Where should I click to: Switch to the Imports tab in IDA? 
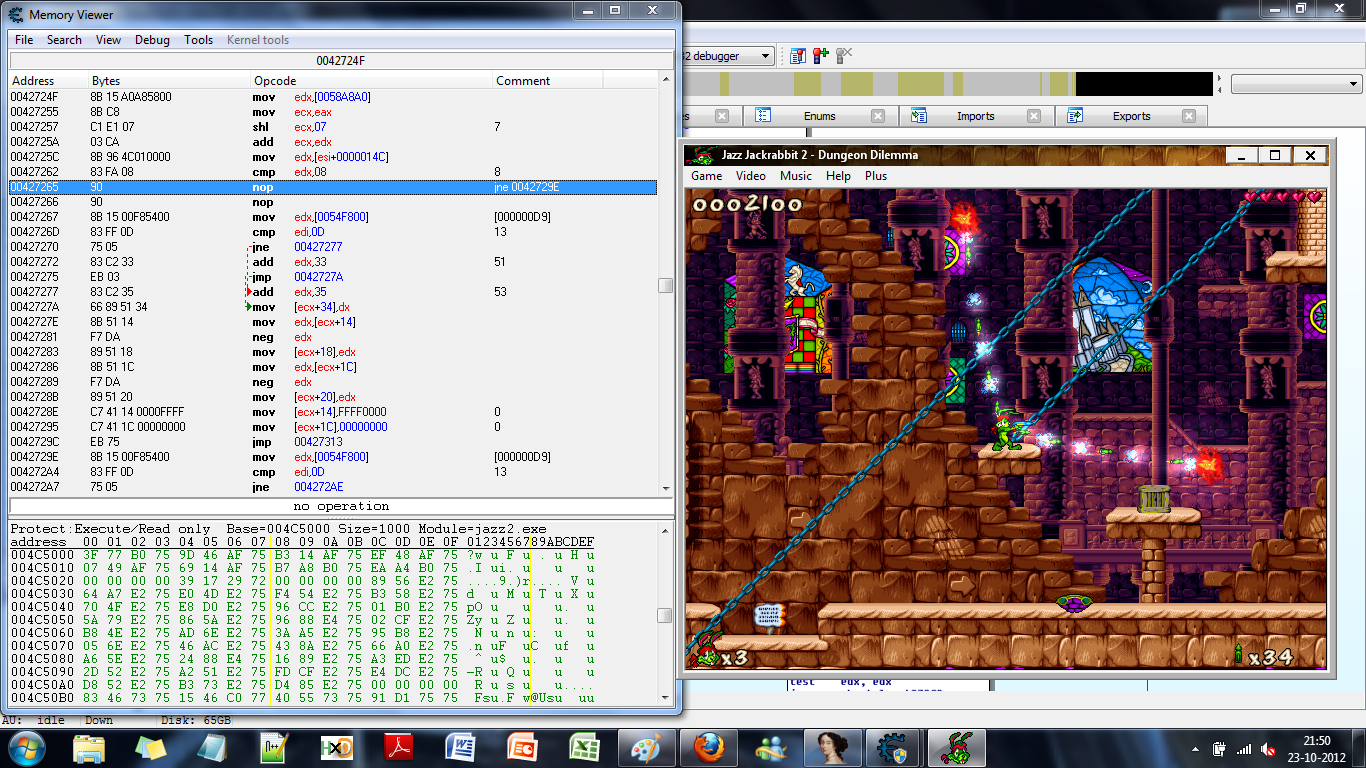[x=975, y=116]
